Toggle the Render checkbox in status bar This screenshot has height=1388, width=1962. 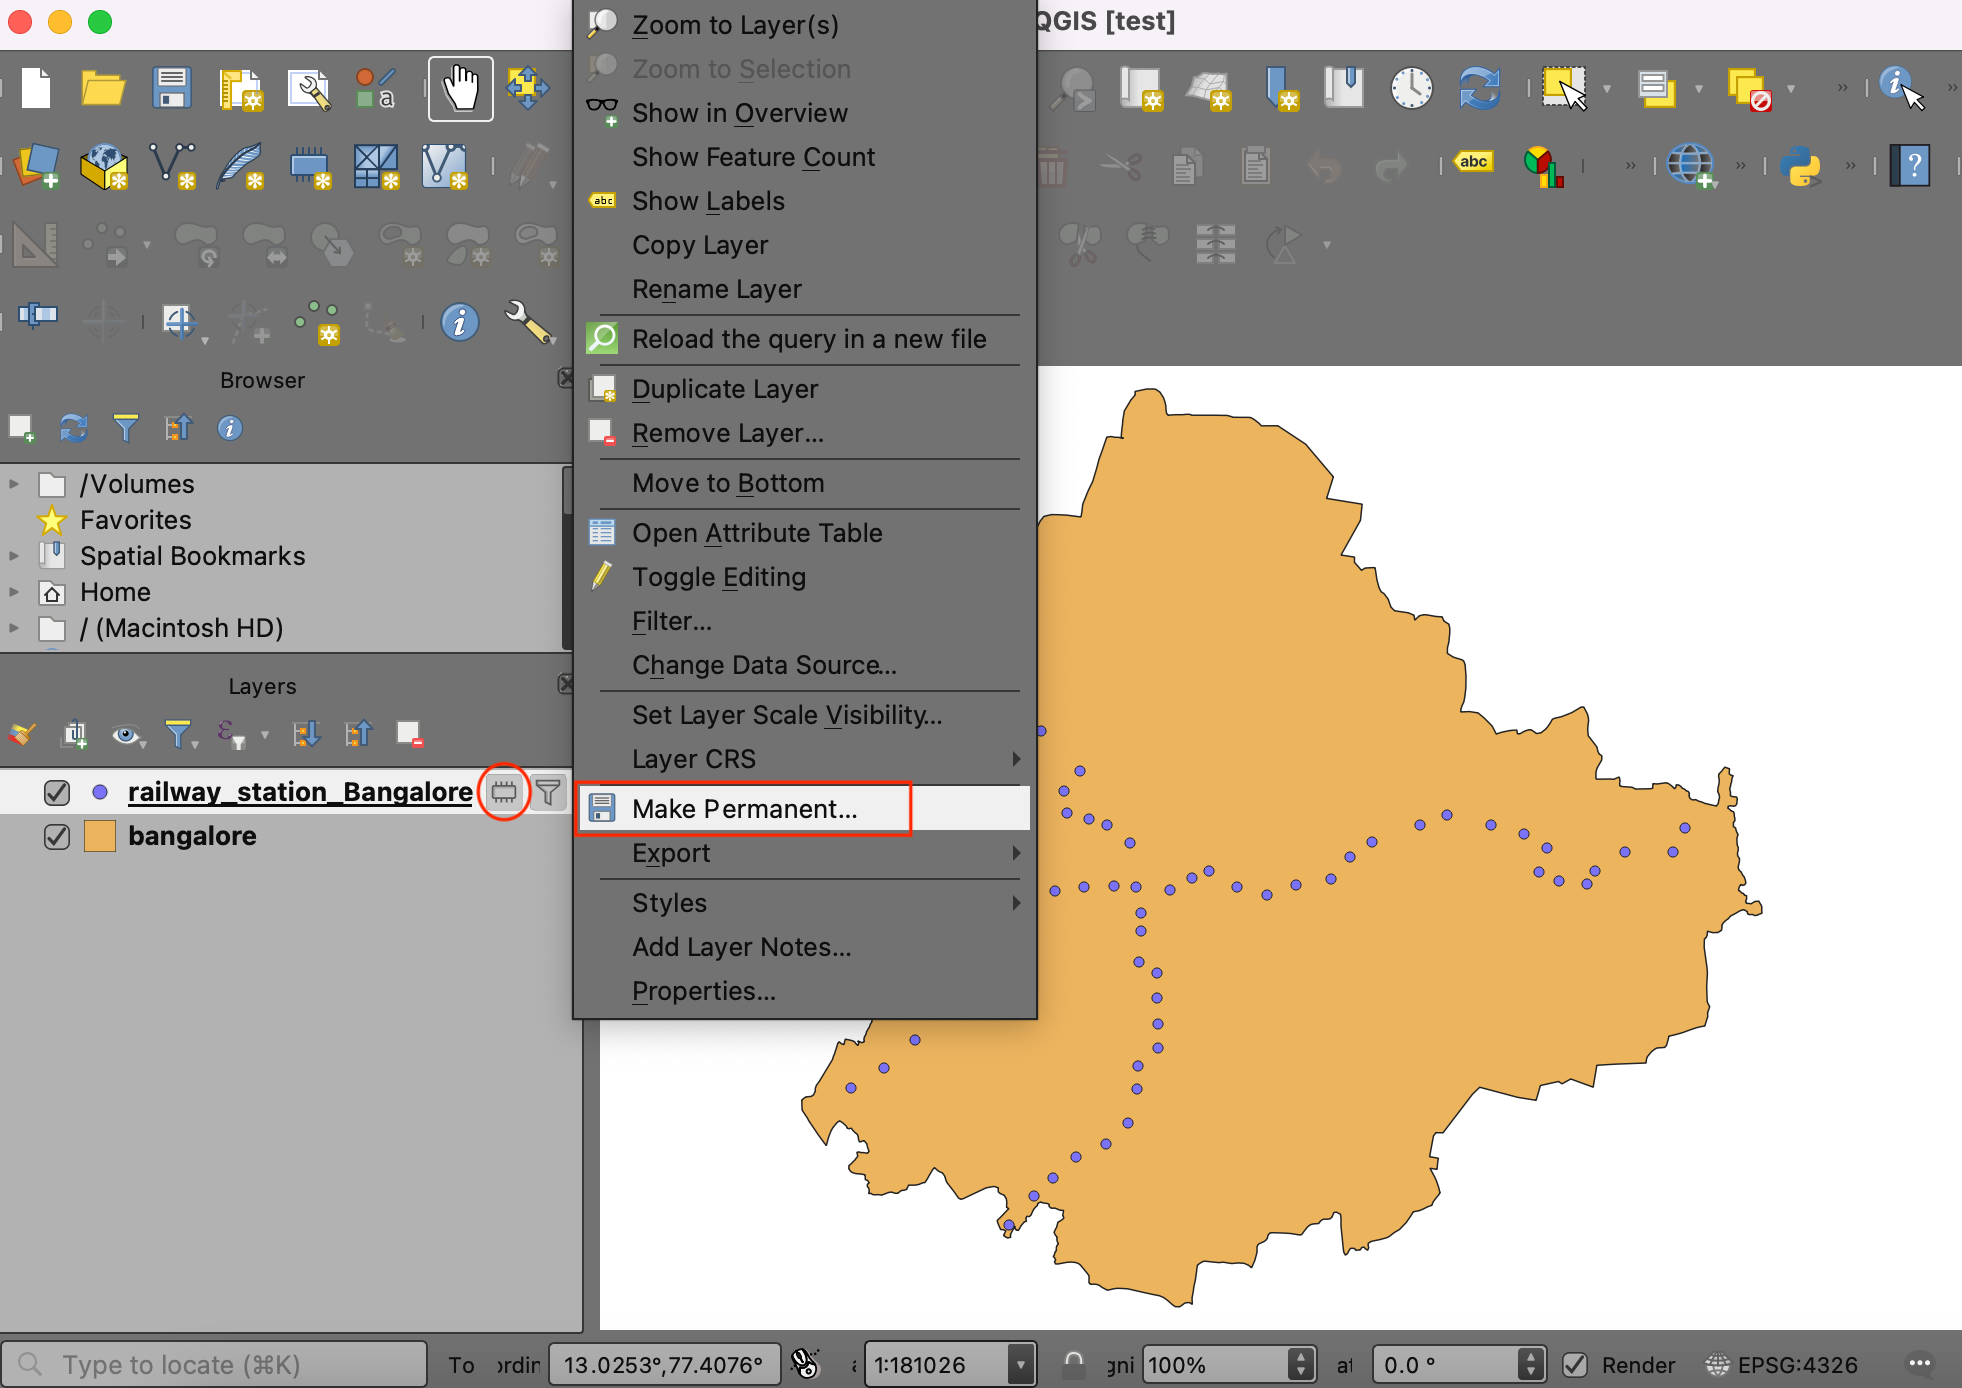pos(1575,1364)
